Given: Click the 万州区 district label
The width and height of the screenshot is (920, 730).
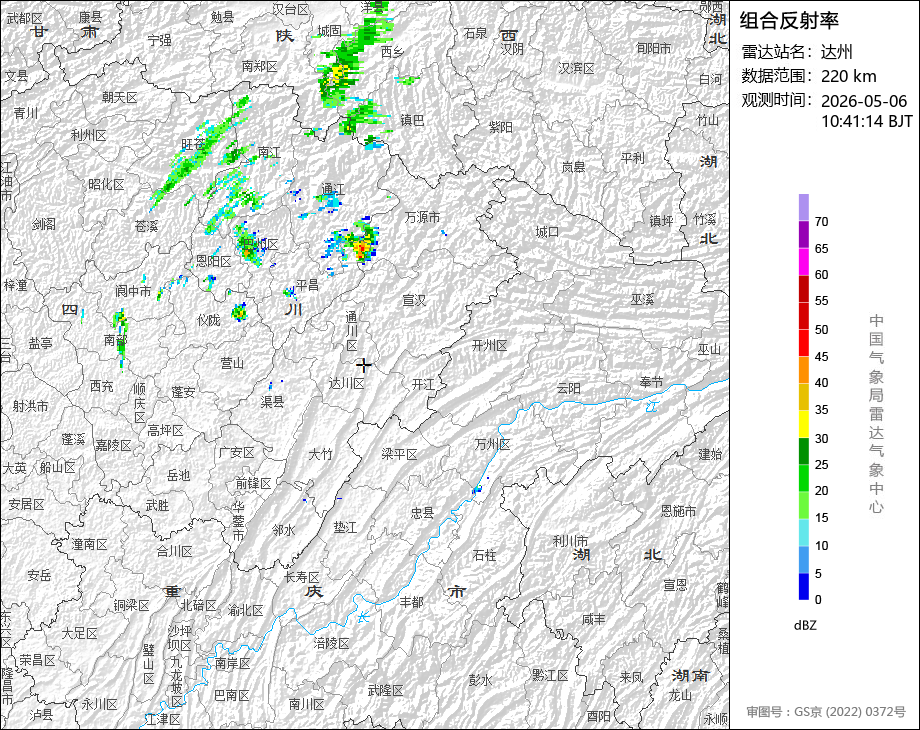Looking at the screenshot, I should pyautogui.click(x=492, y=444).
